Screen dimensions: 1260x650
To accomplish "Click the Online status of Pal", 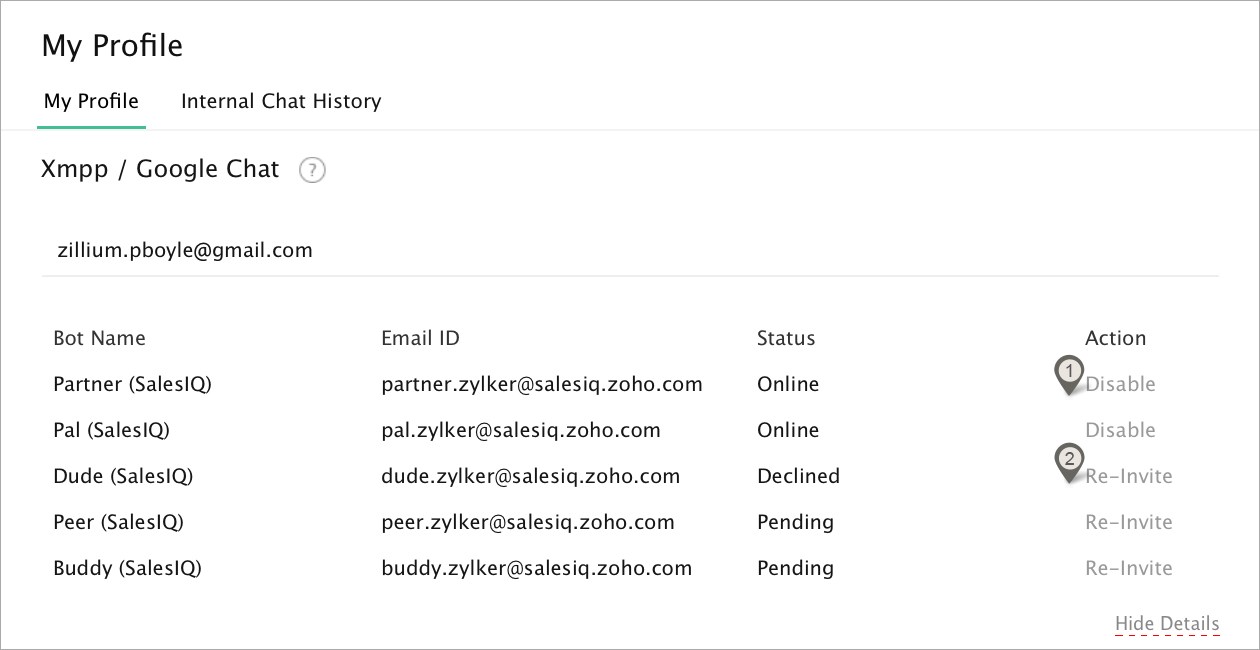I will [788, 430].
